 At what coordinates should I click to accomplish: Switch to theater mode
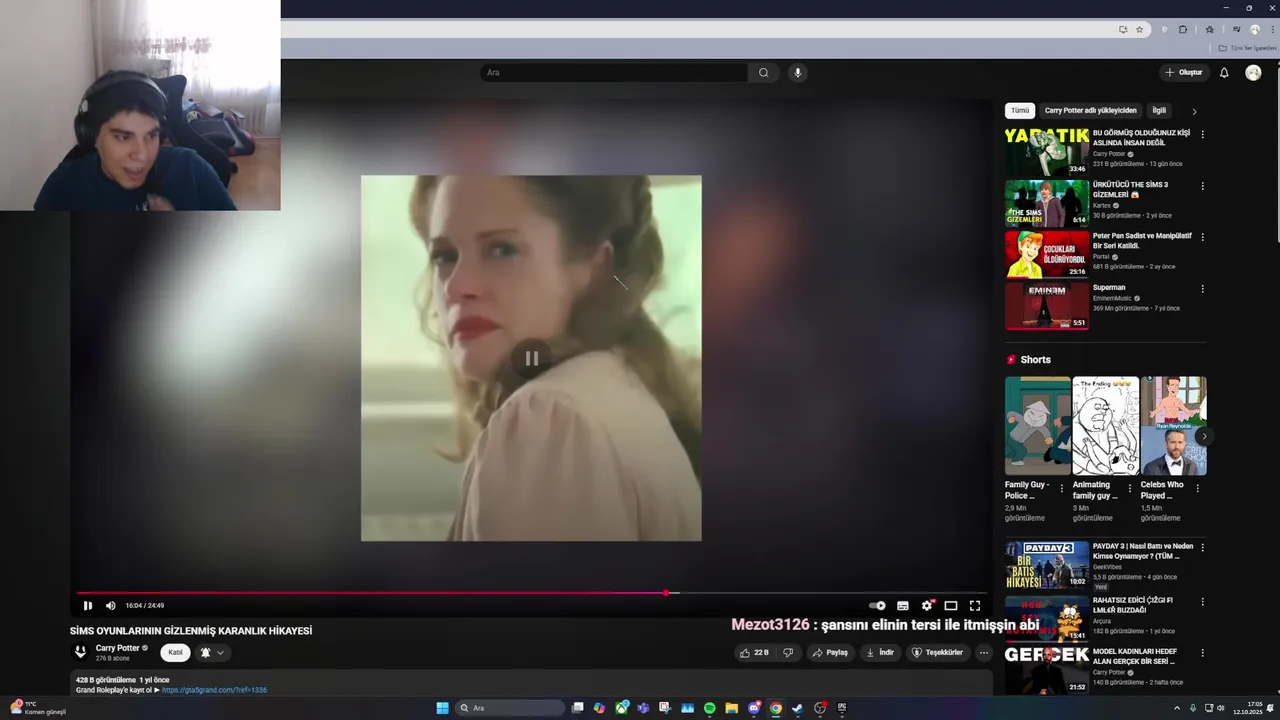click(951, 605)
